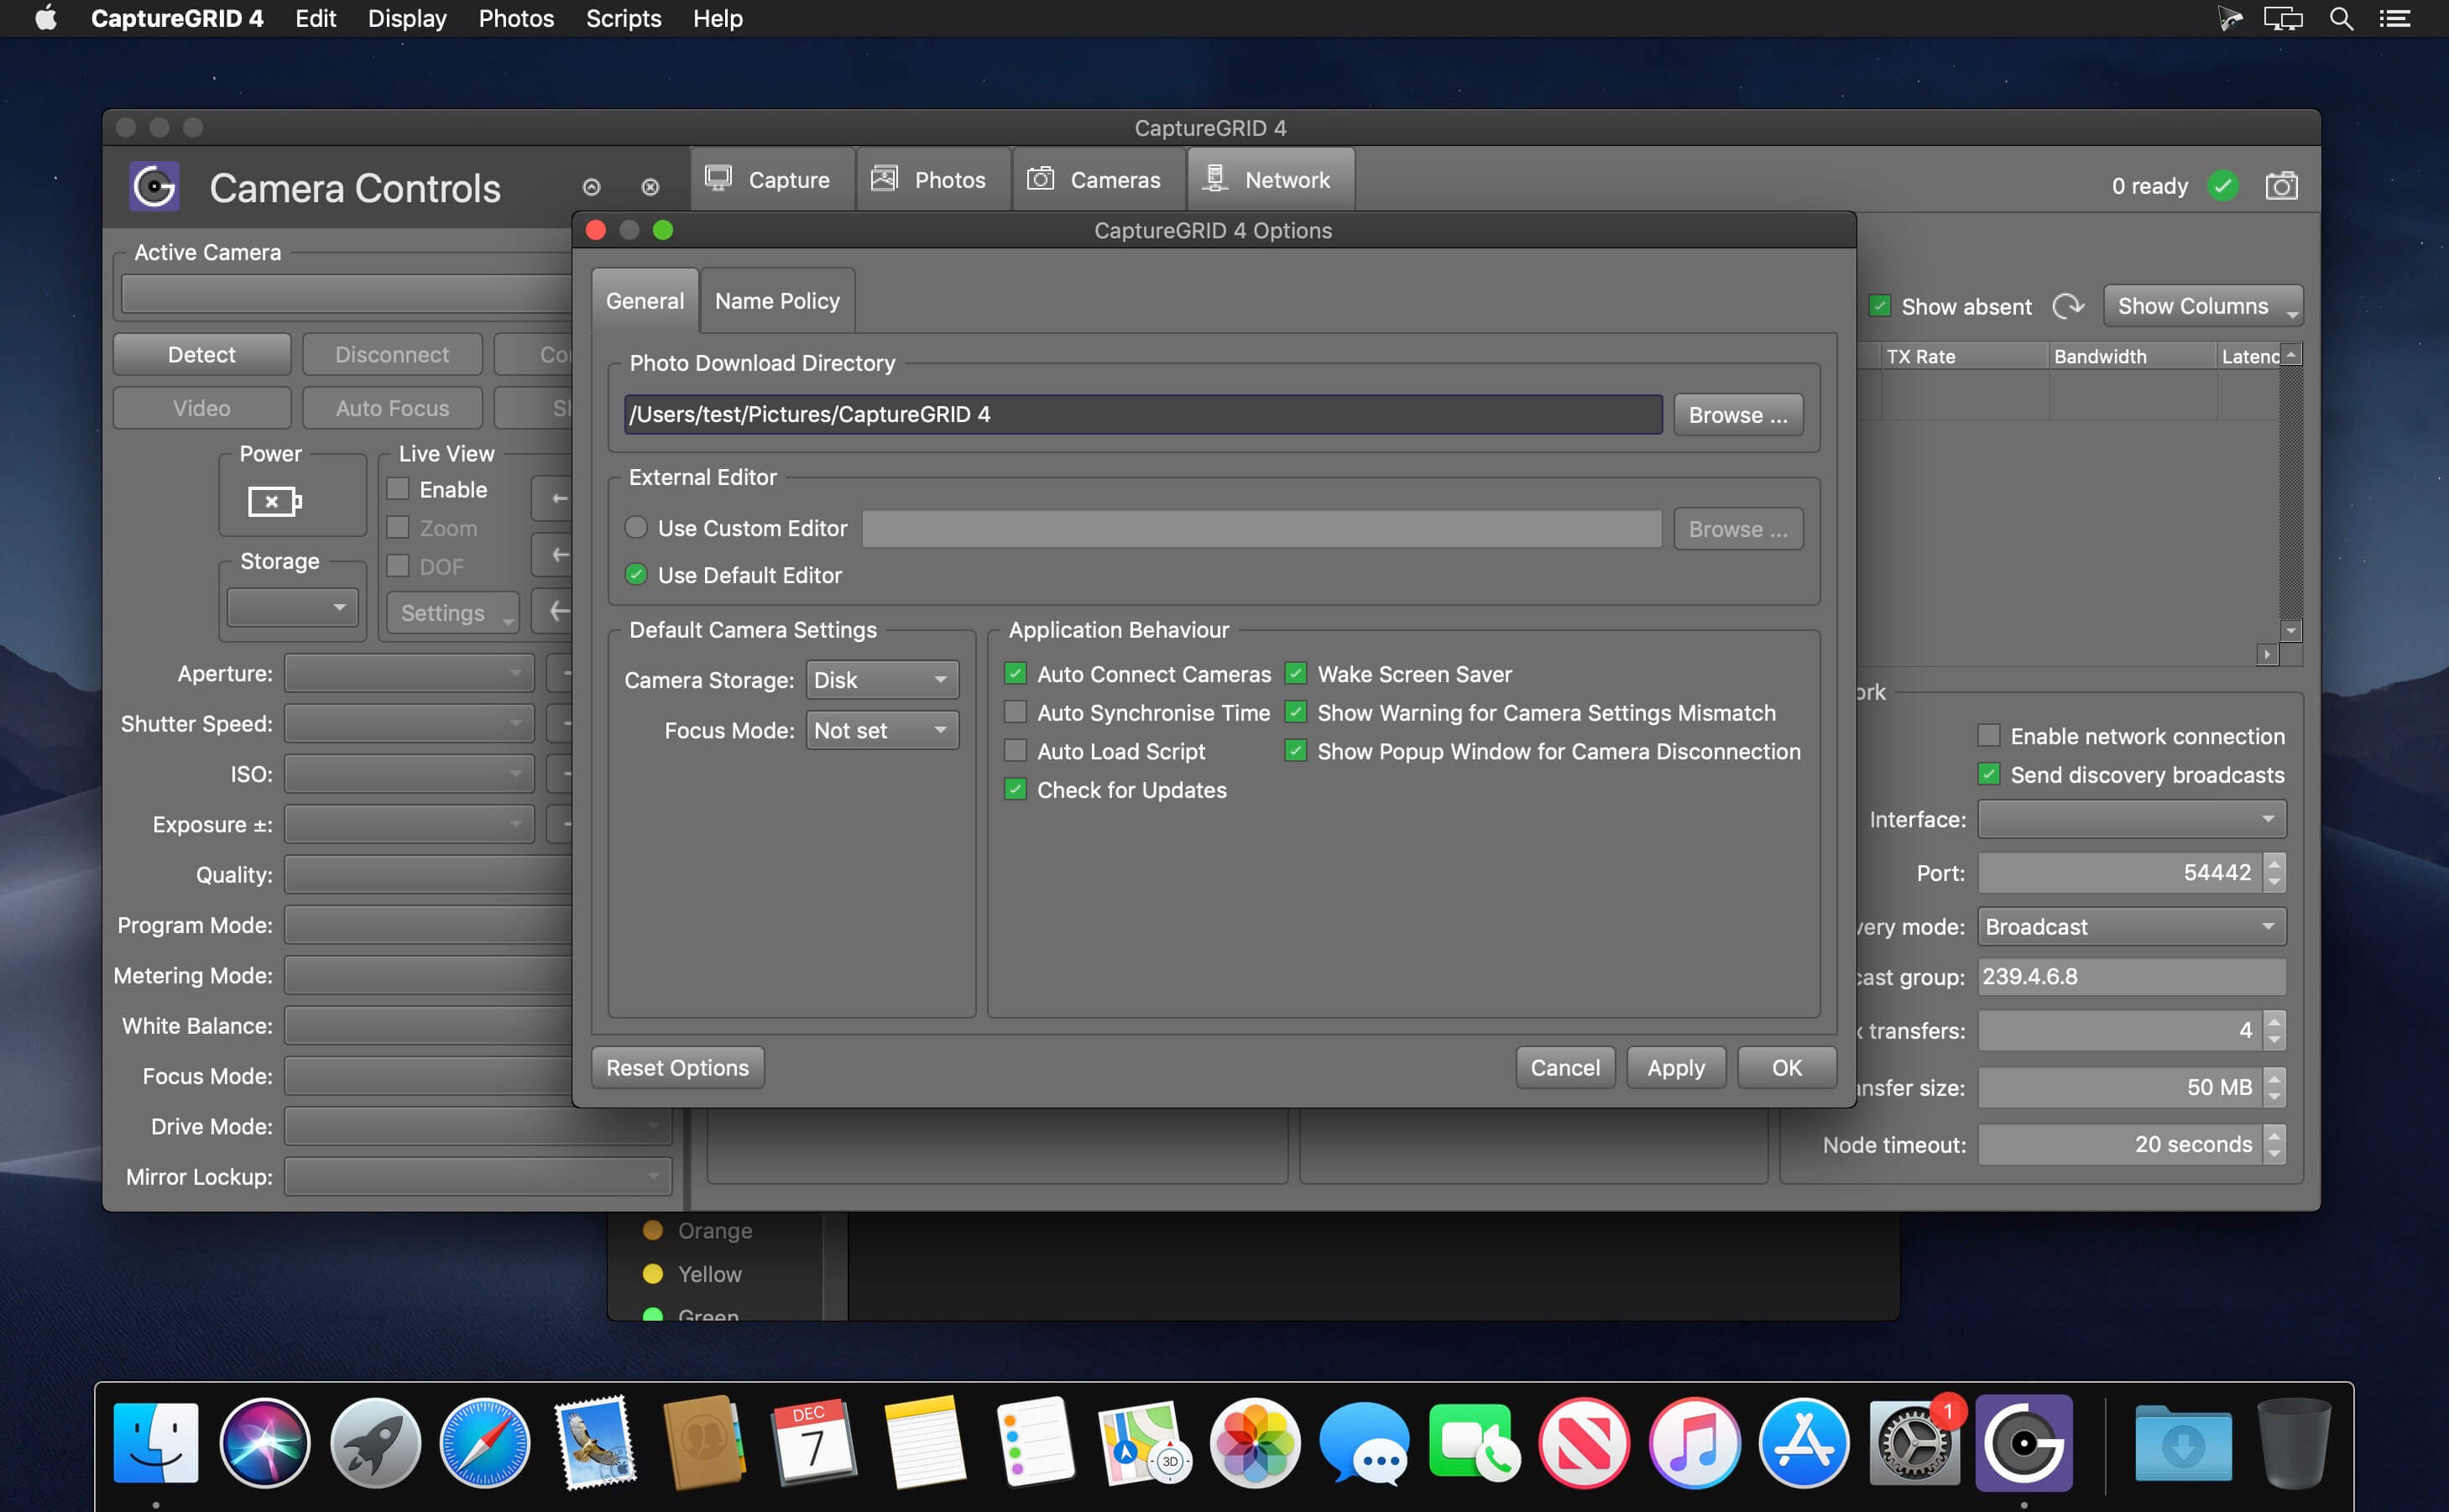Open Calendar showing DEC 7 in the dock

(815, 1442)
